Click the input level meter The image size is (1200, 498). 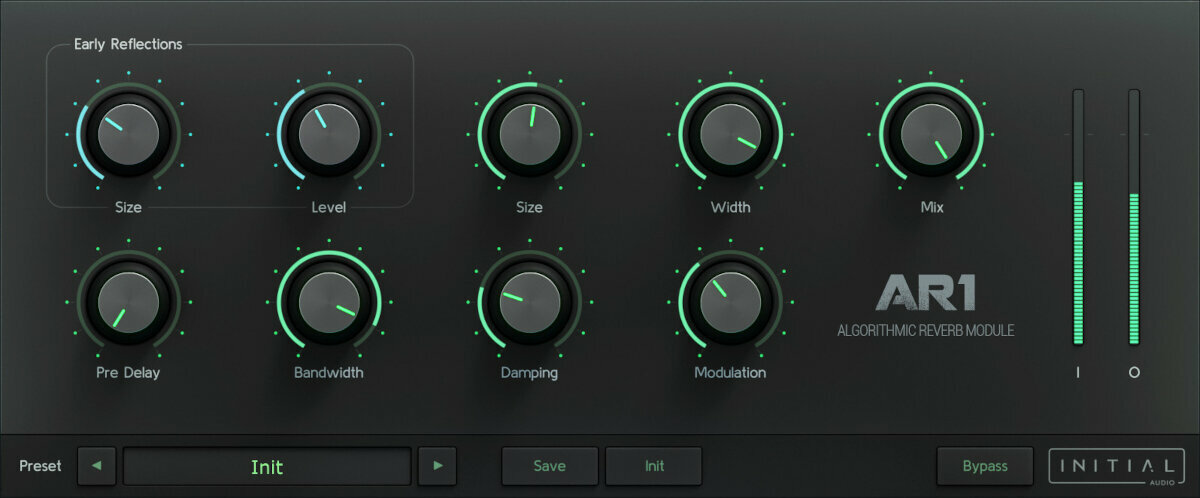[x=1078, y=217]
